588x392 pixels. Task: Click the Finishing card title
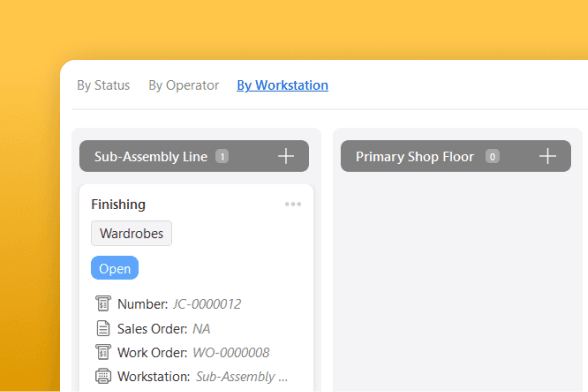(118, 204)
